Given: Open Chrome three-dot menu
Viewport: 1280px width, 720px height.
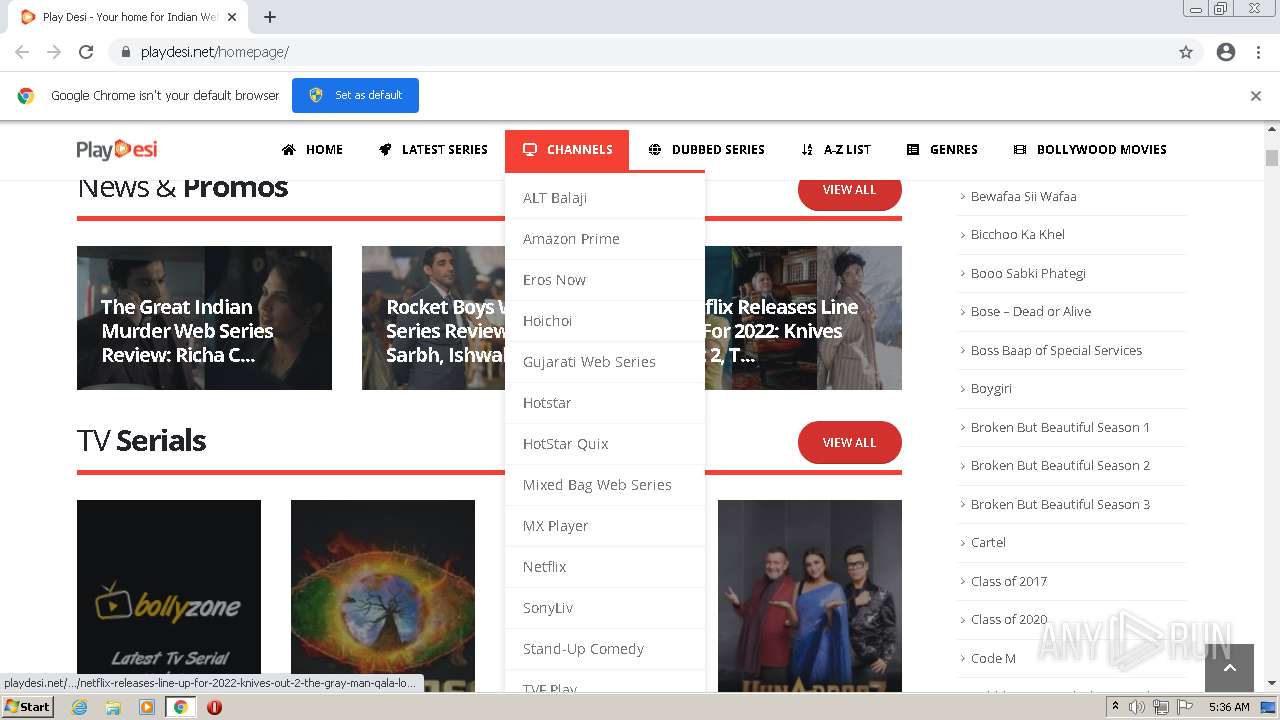Looking at the screenshot, I should click(x=1258, y=52).
